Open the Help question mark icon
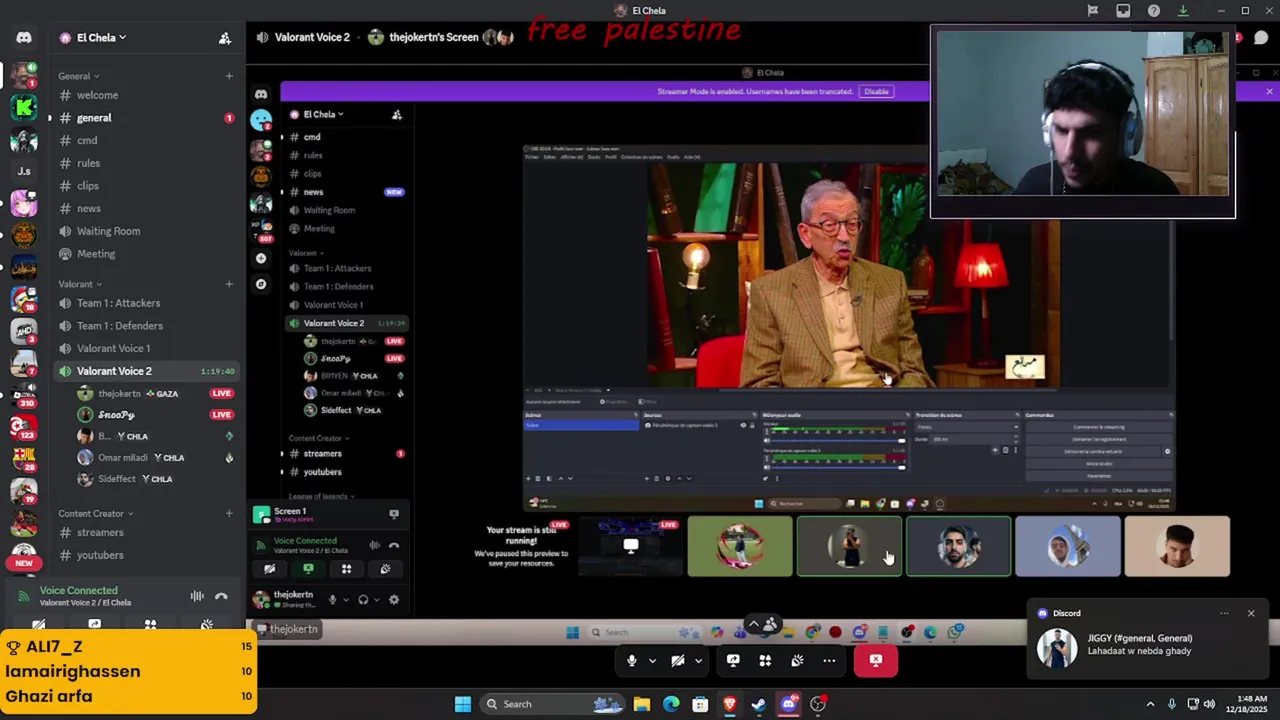The image size is (1280, 720). click(1154, 11)
